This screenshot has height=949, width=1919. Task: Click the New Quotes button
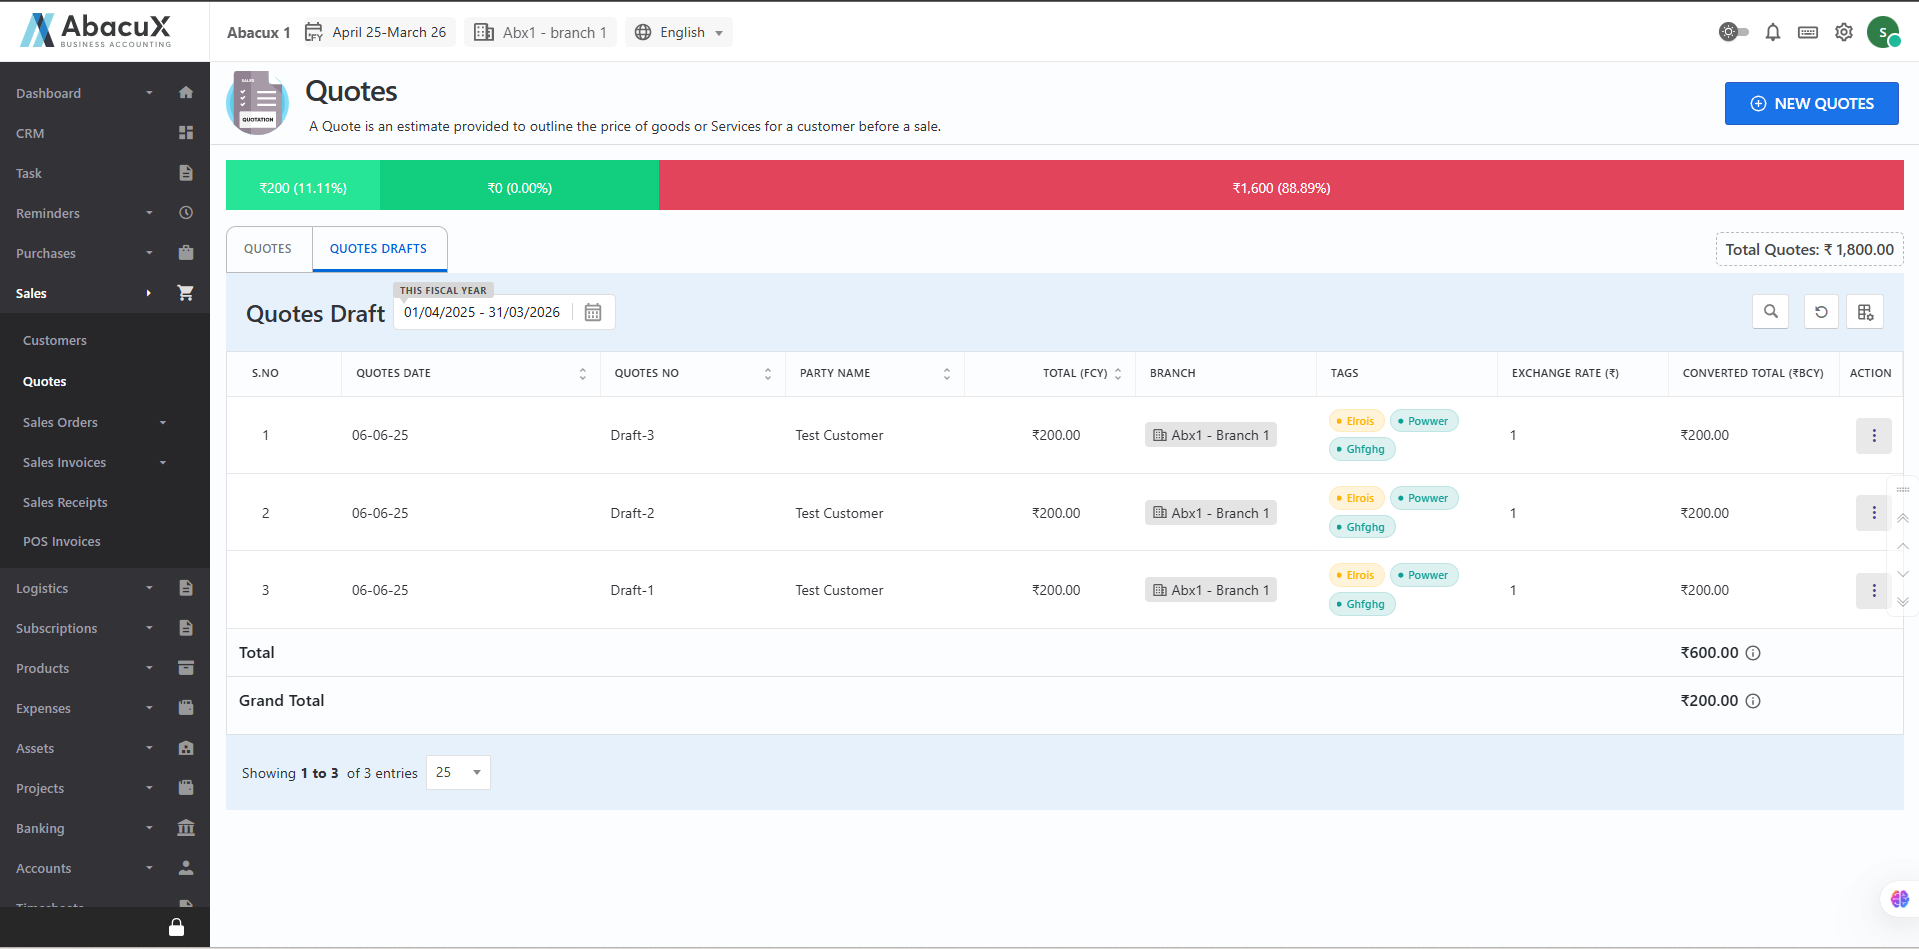1810,104
